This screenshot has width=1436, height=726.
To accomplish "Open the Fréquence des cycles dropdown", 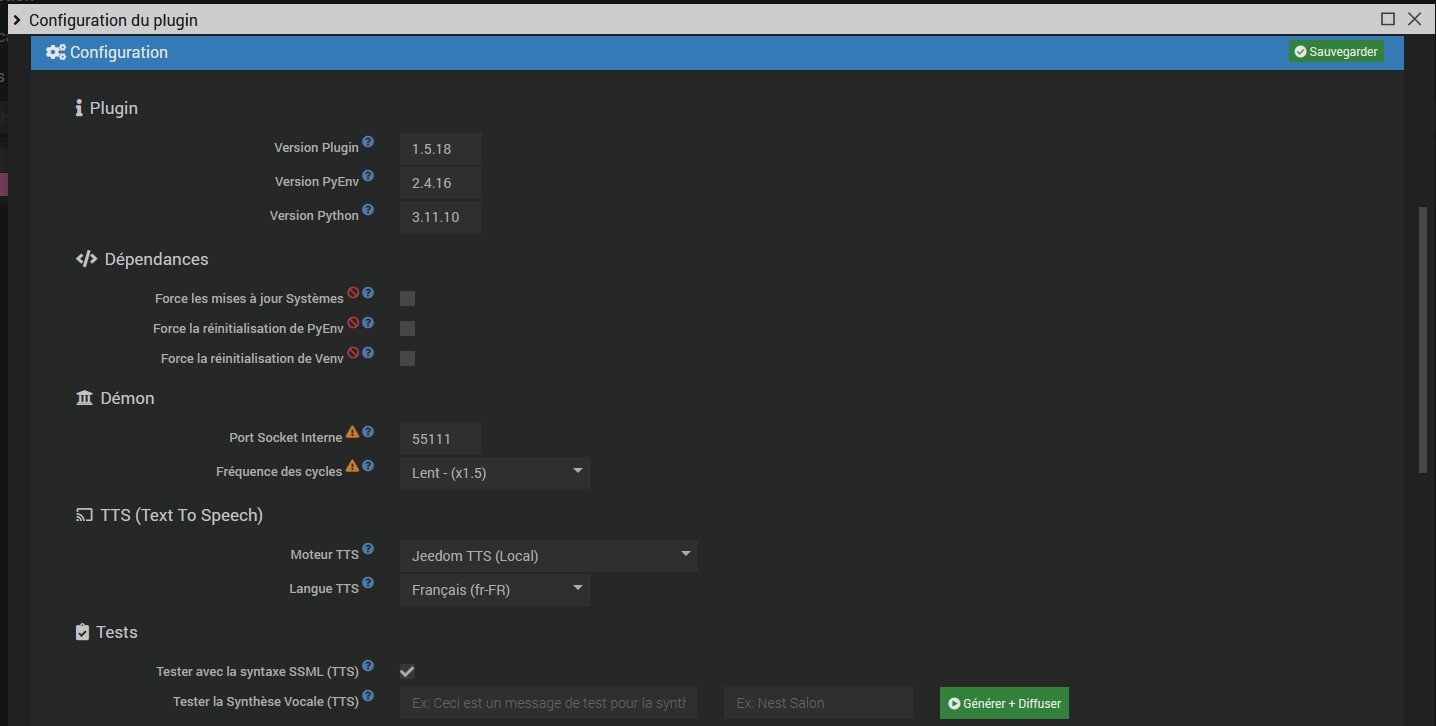I will tap(494, 473).
